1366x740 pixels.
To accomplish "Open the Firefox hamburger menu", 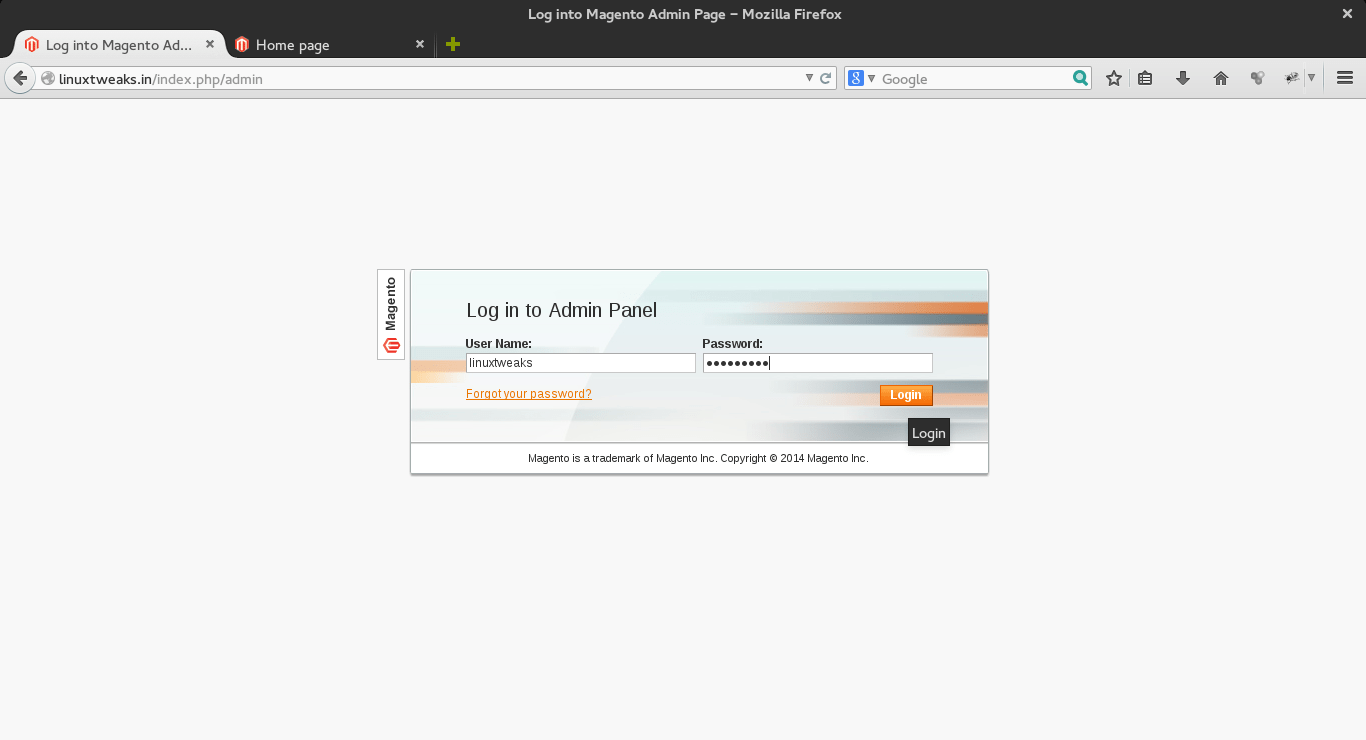I will point(1345,78).
